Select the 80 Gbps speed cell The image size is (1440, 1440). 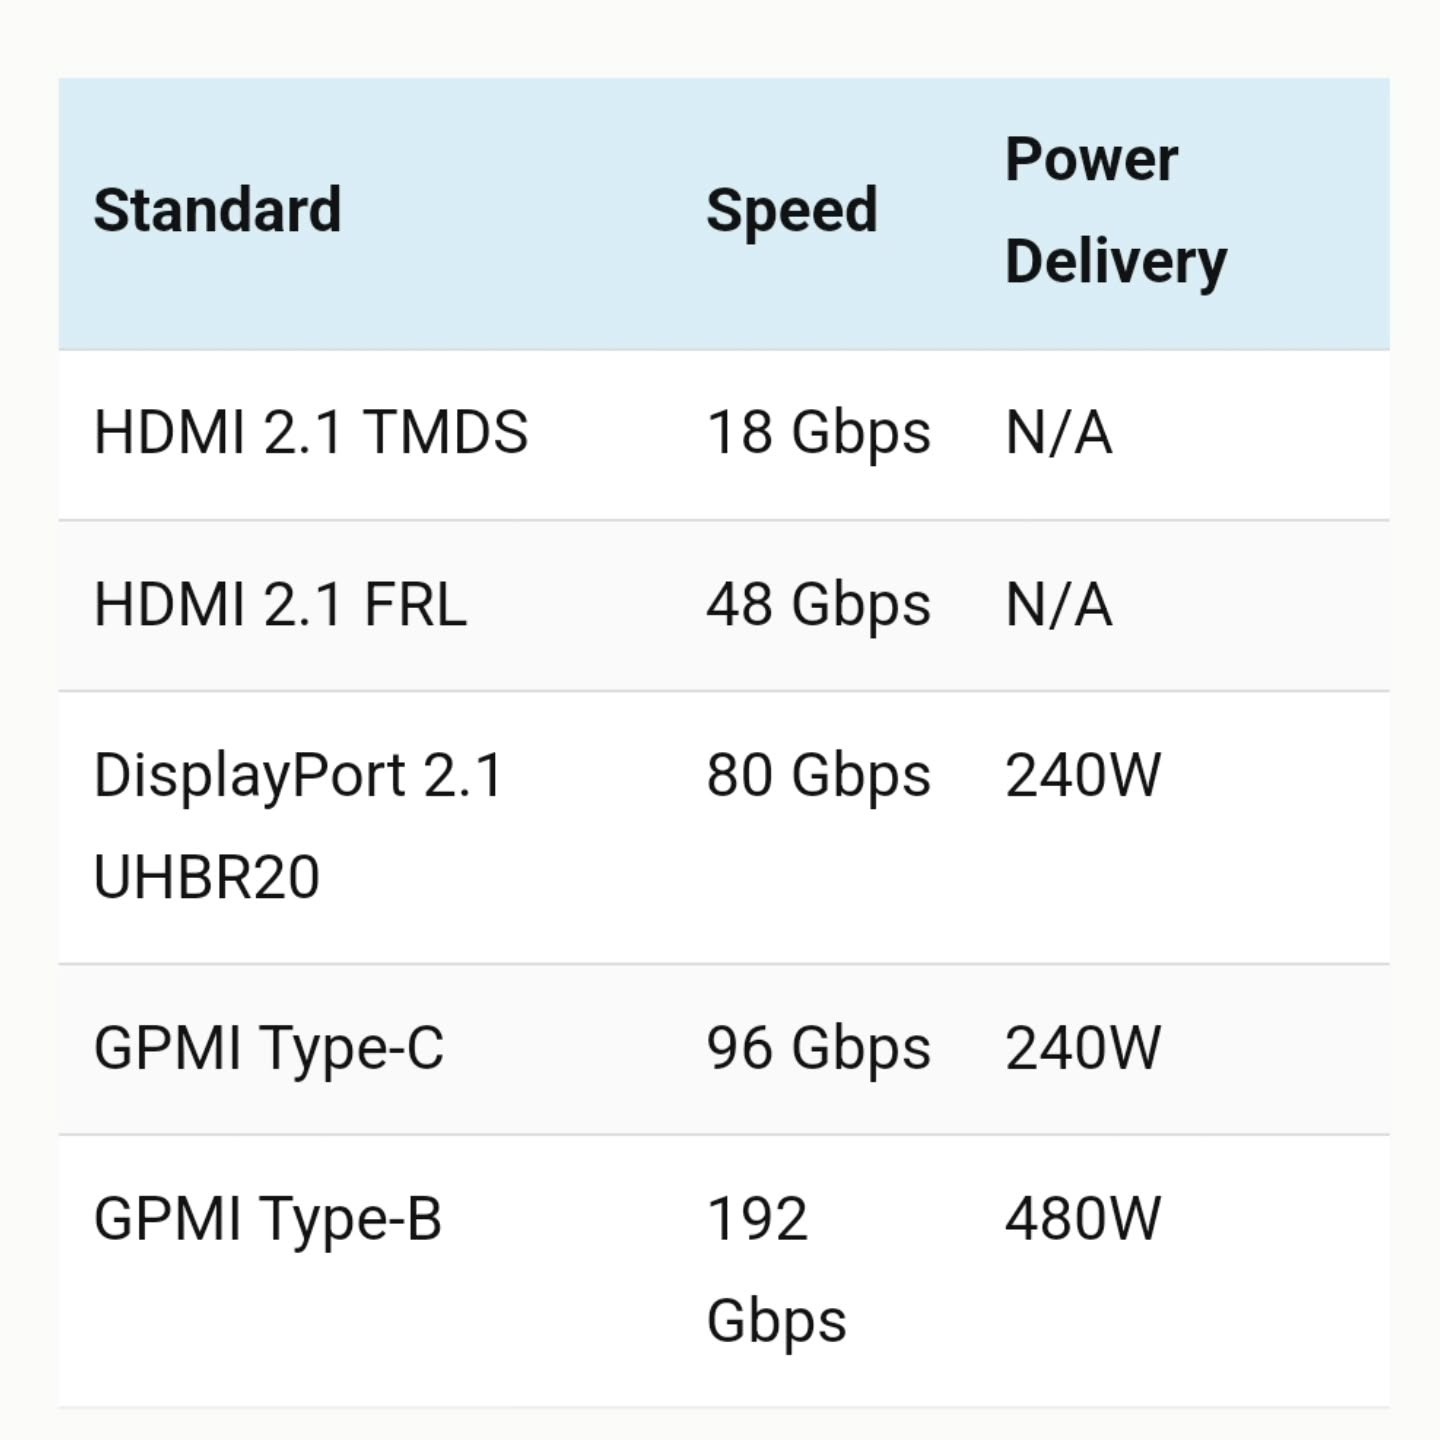pyautogui.click(x=818, y=776)
